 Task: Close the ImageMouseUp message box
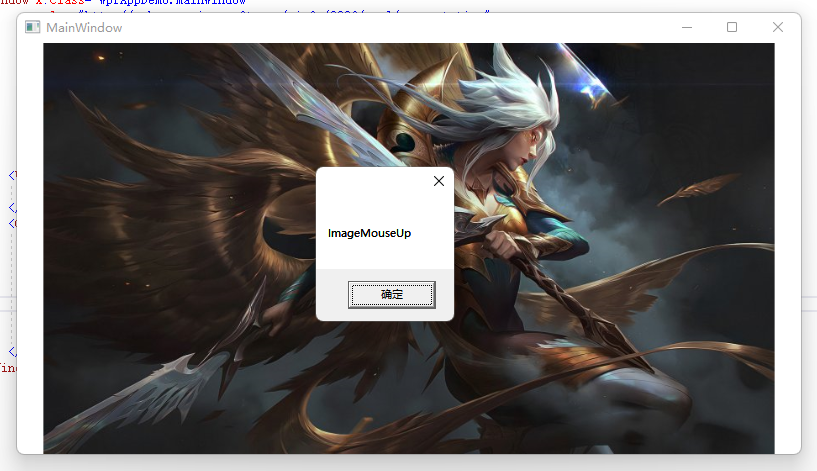[439, 181]
